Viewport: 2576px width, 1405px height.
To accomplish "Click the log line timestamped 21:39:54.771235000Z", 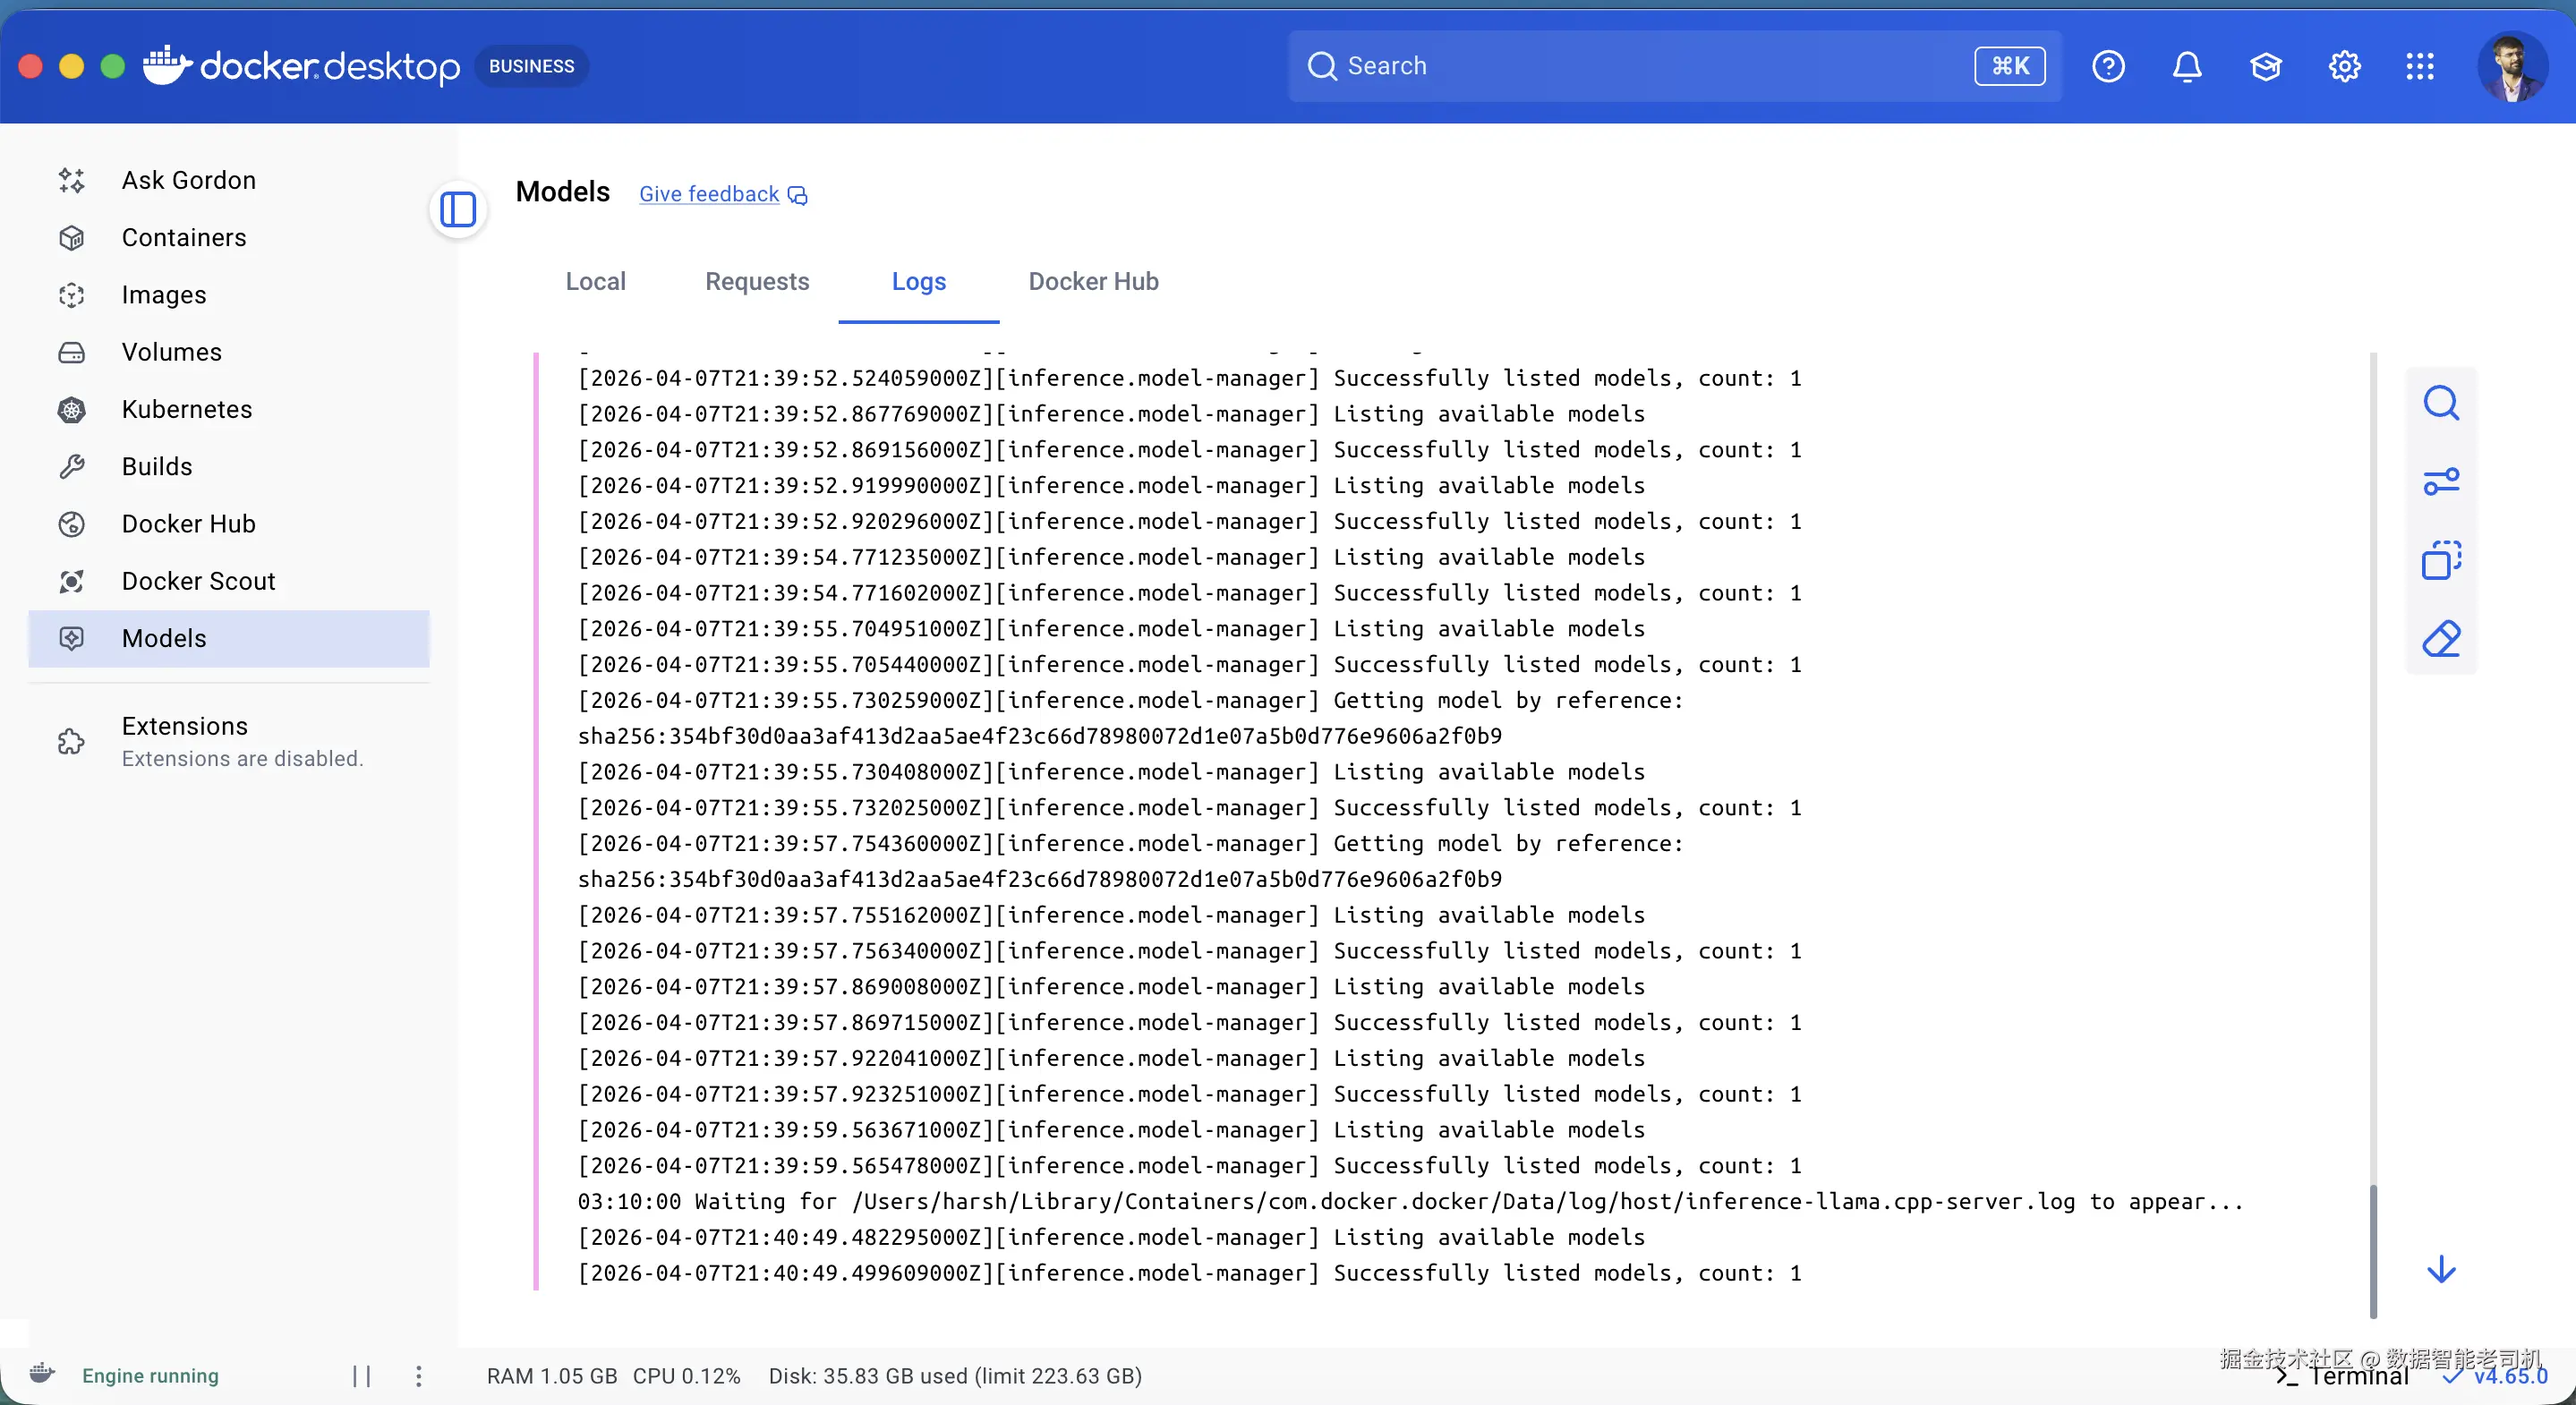I will point(1111,557).
